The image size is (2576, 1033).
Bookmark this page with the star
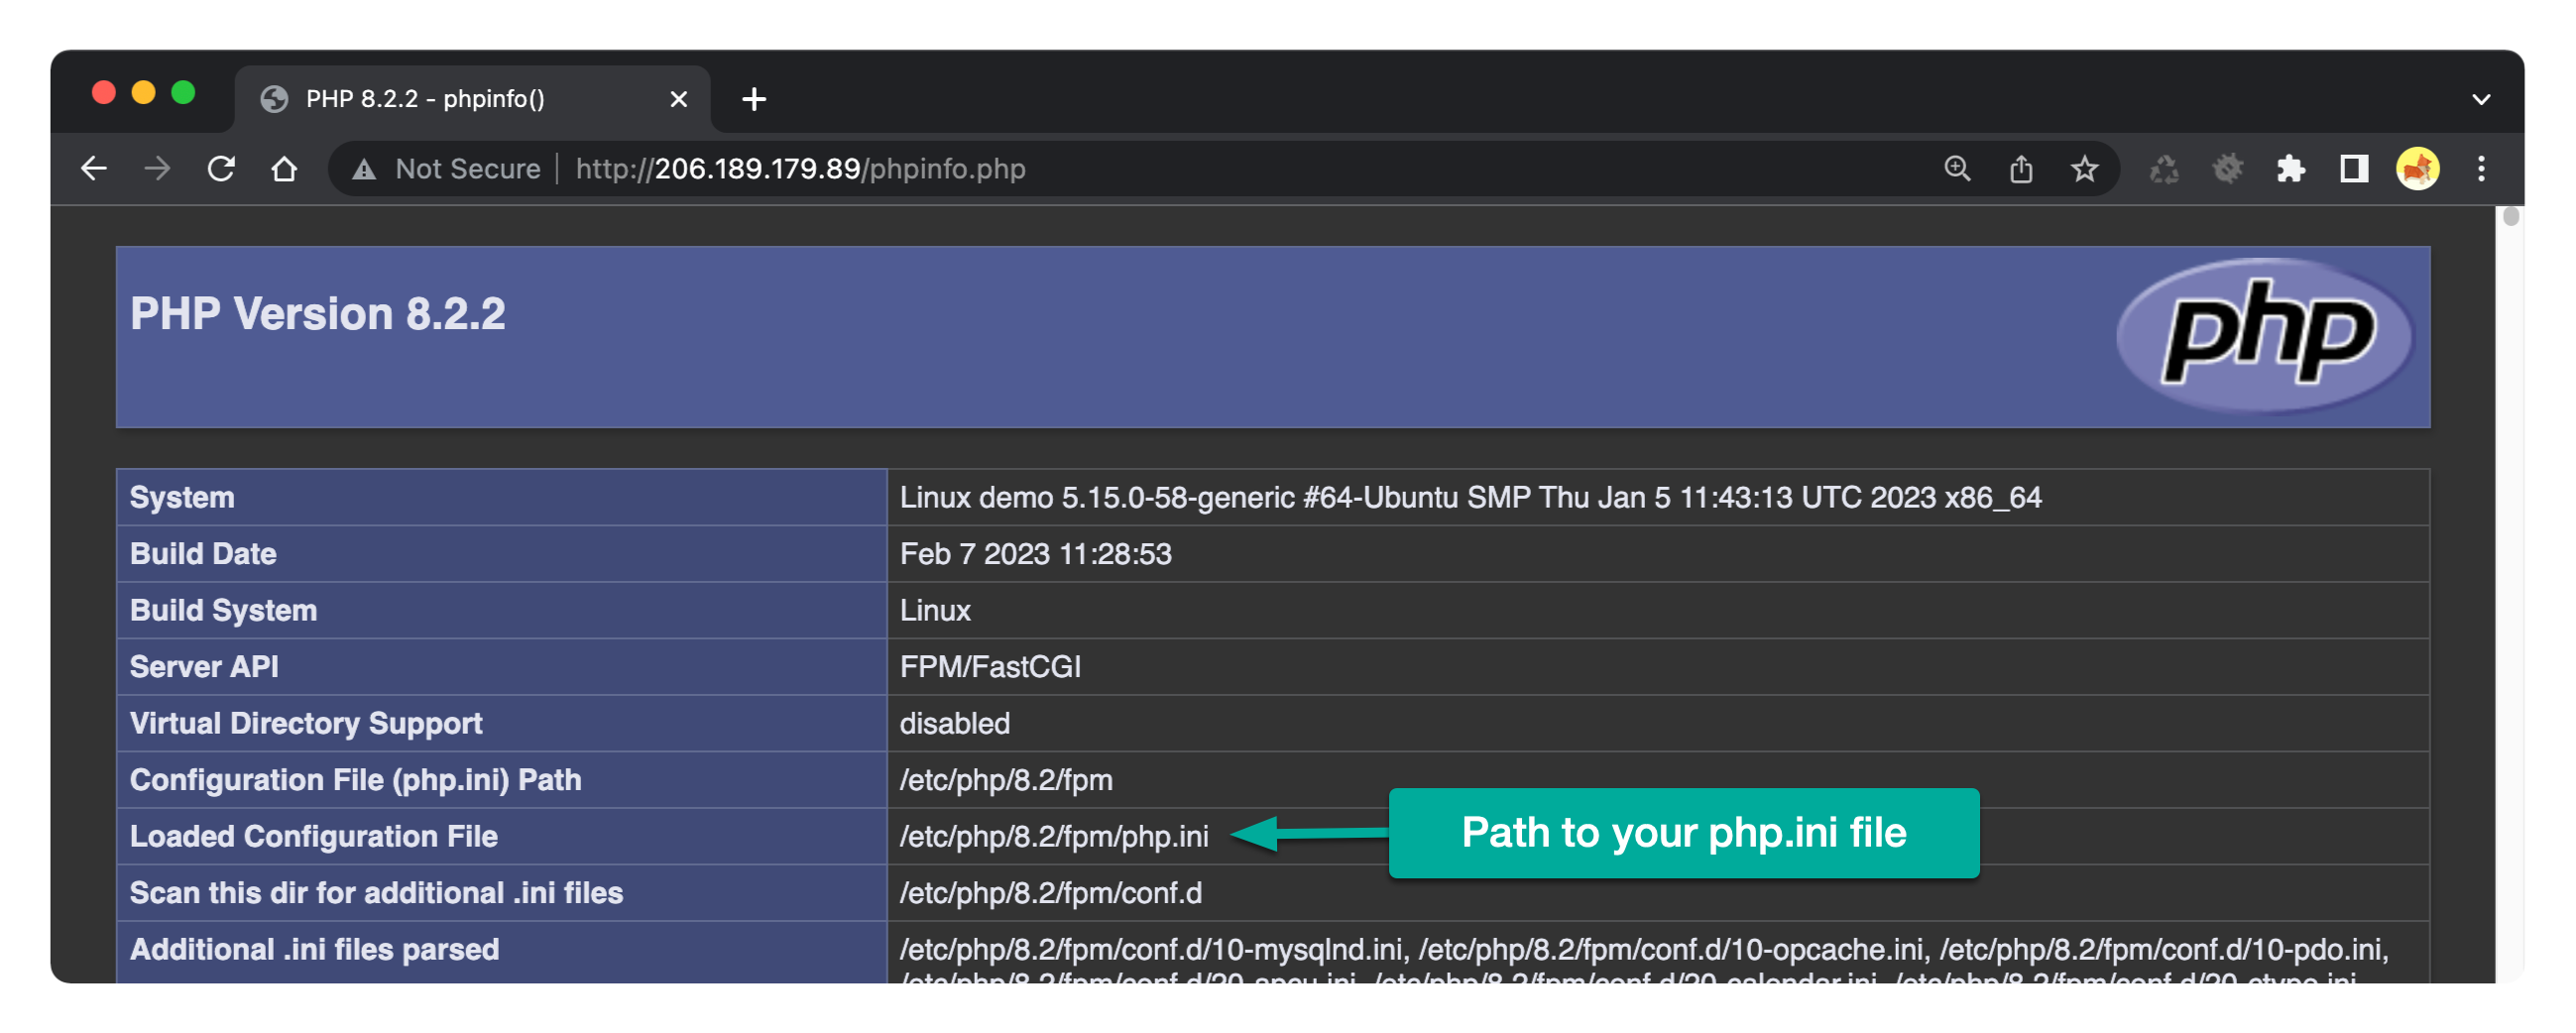[x=2084, y=169]
